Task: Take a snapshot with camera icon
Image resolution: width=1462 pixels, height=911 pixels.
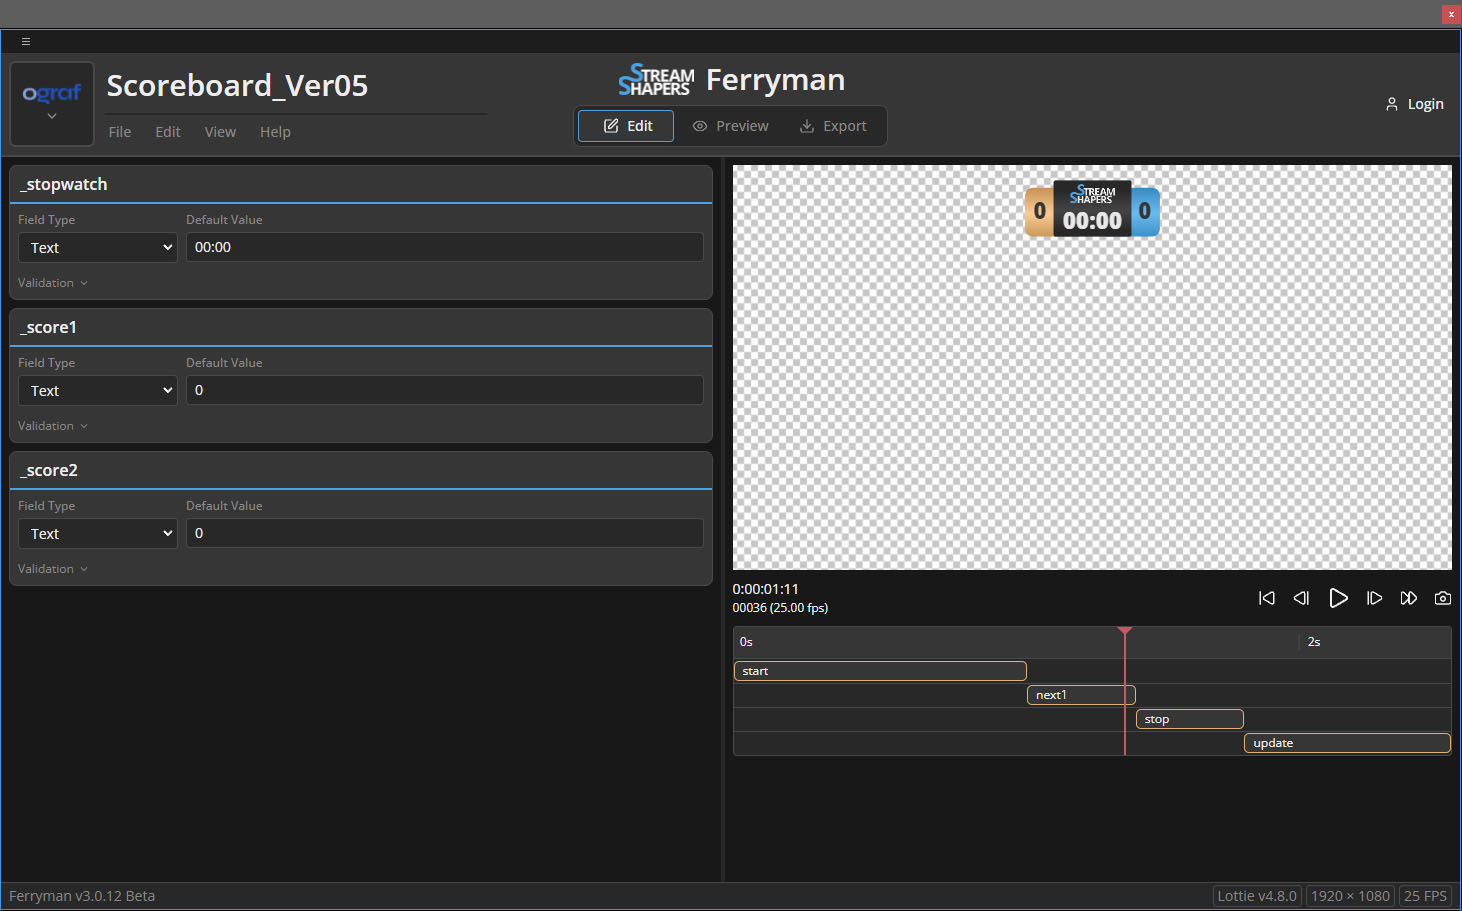Action: tap(1443, 598)
